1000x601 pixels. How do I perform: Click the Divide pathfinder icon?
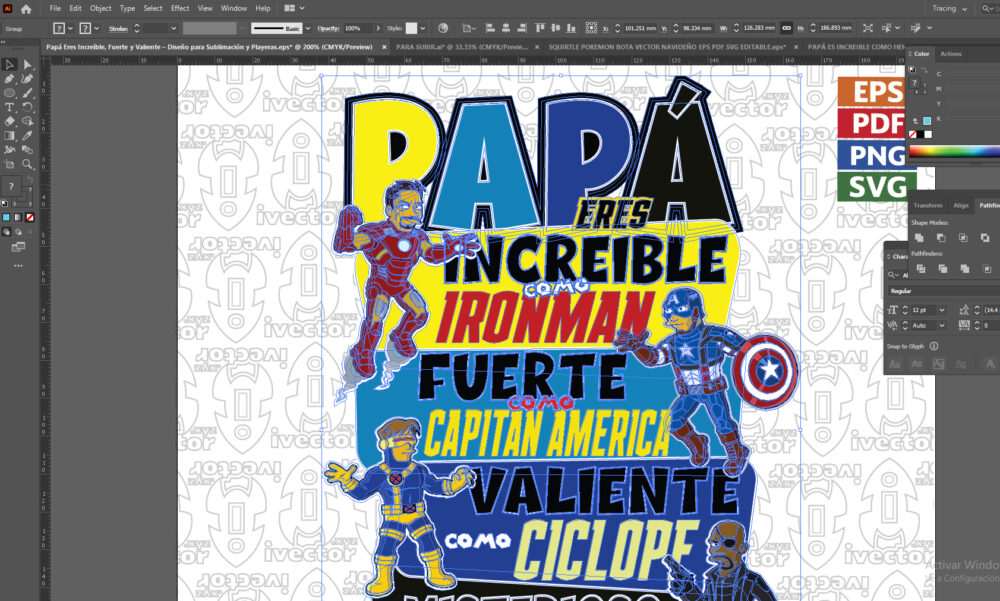(921, 269)
